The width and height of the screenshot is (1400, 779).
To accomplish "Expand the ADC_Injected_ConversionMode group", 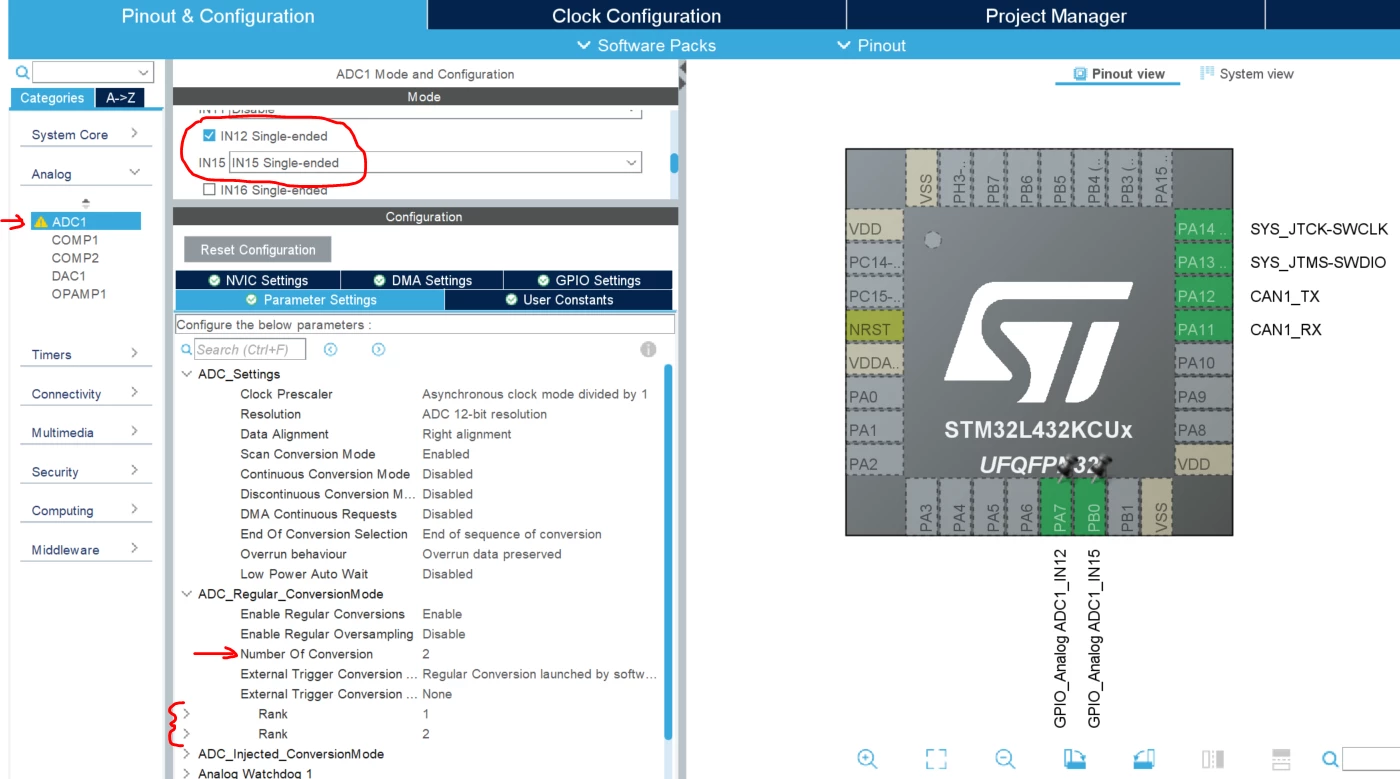I will click(x=186, y=754).
